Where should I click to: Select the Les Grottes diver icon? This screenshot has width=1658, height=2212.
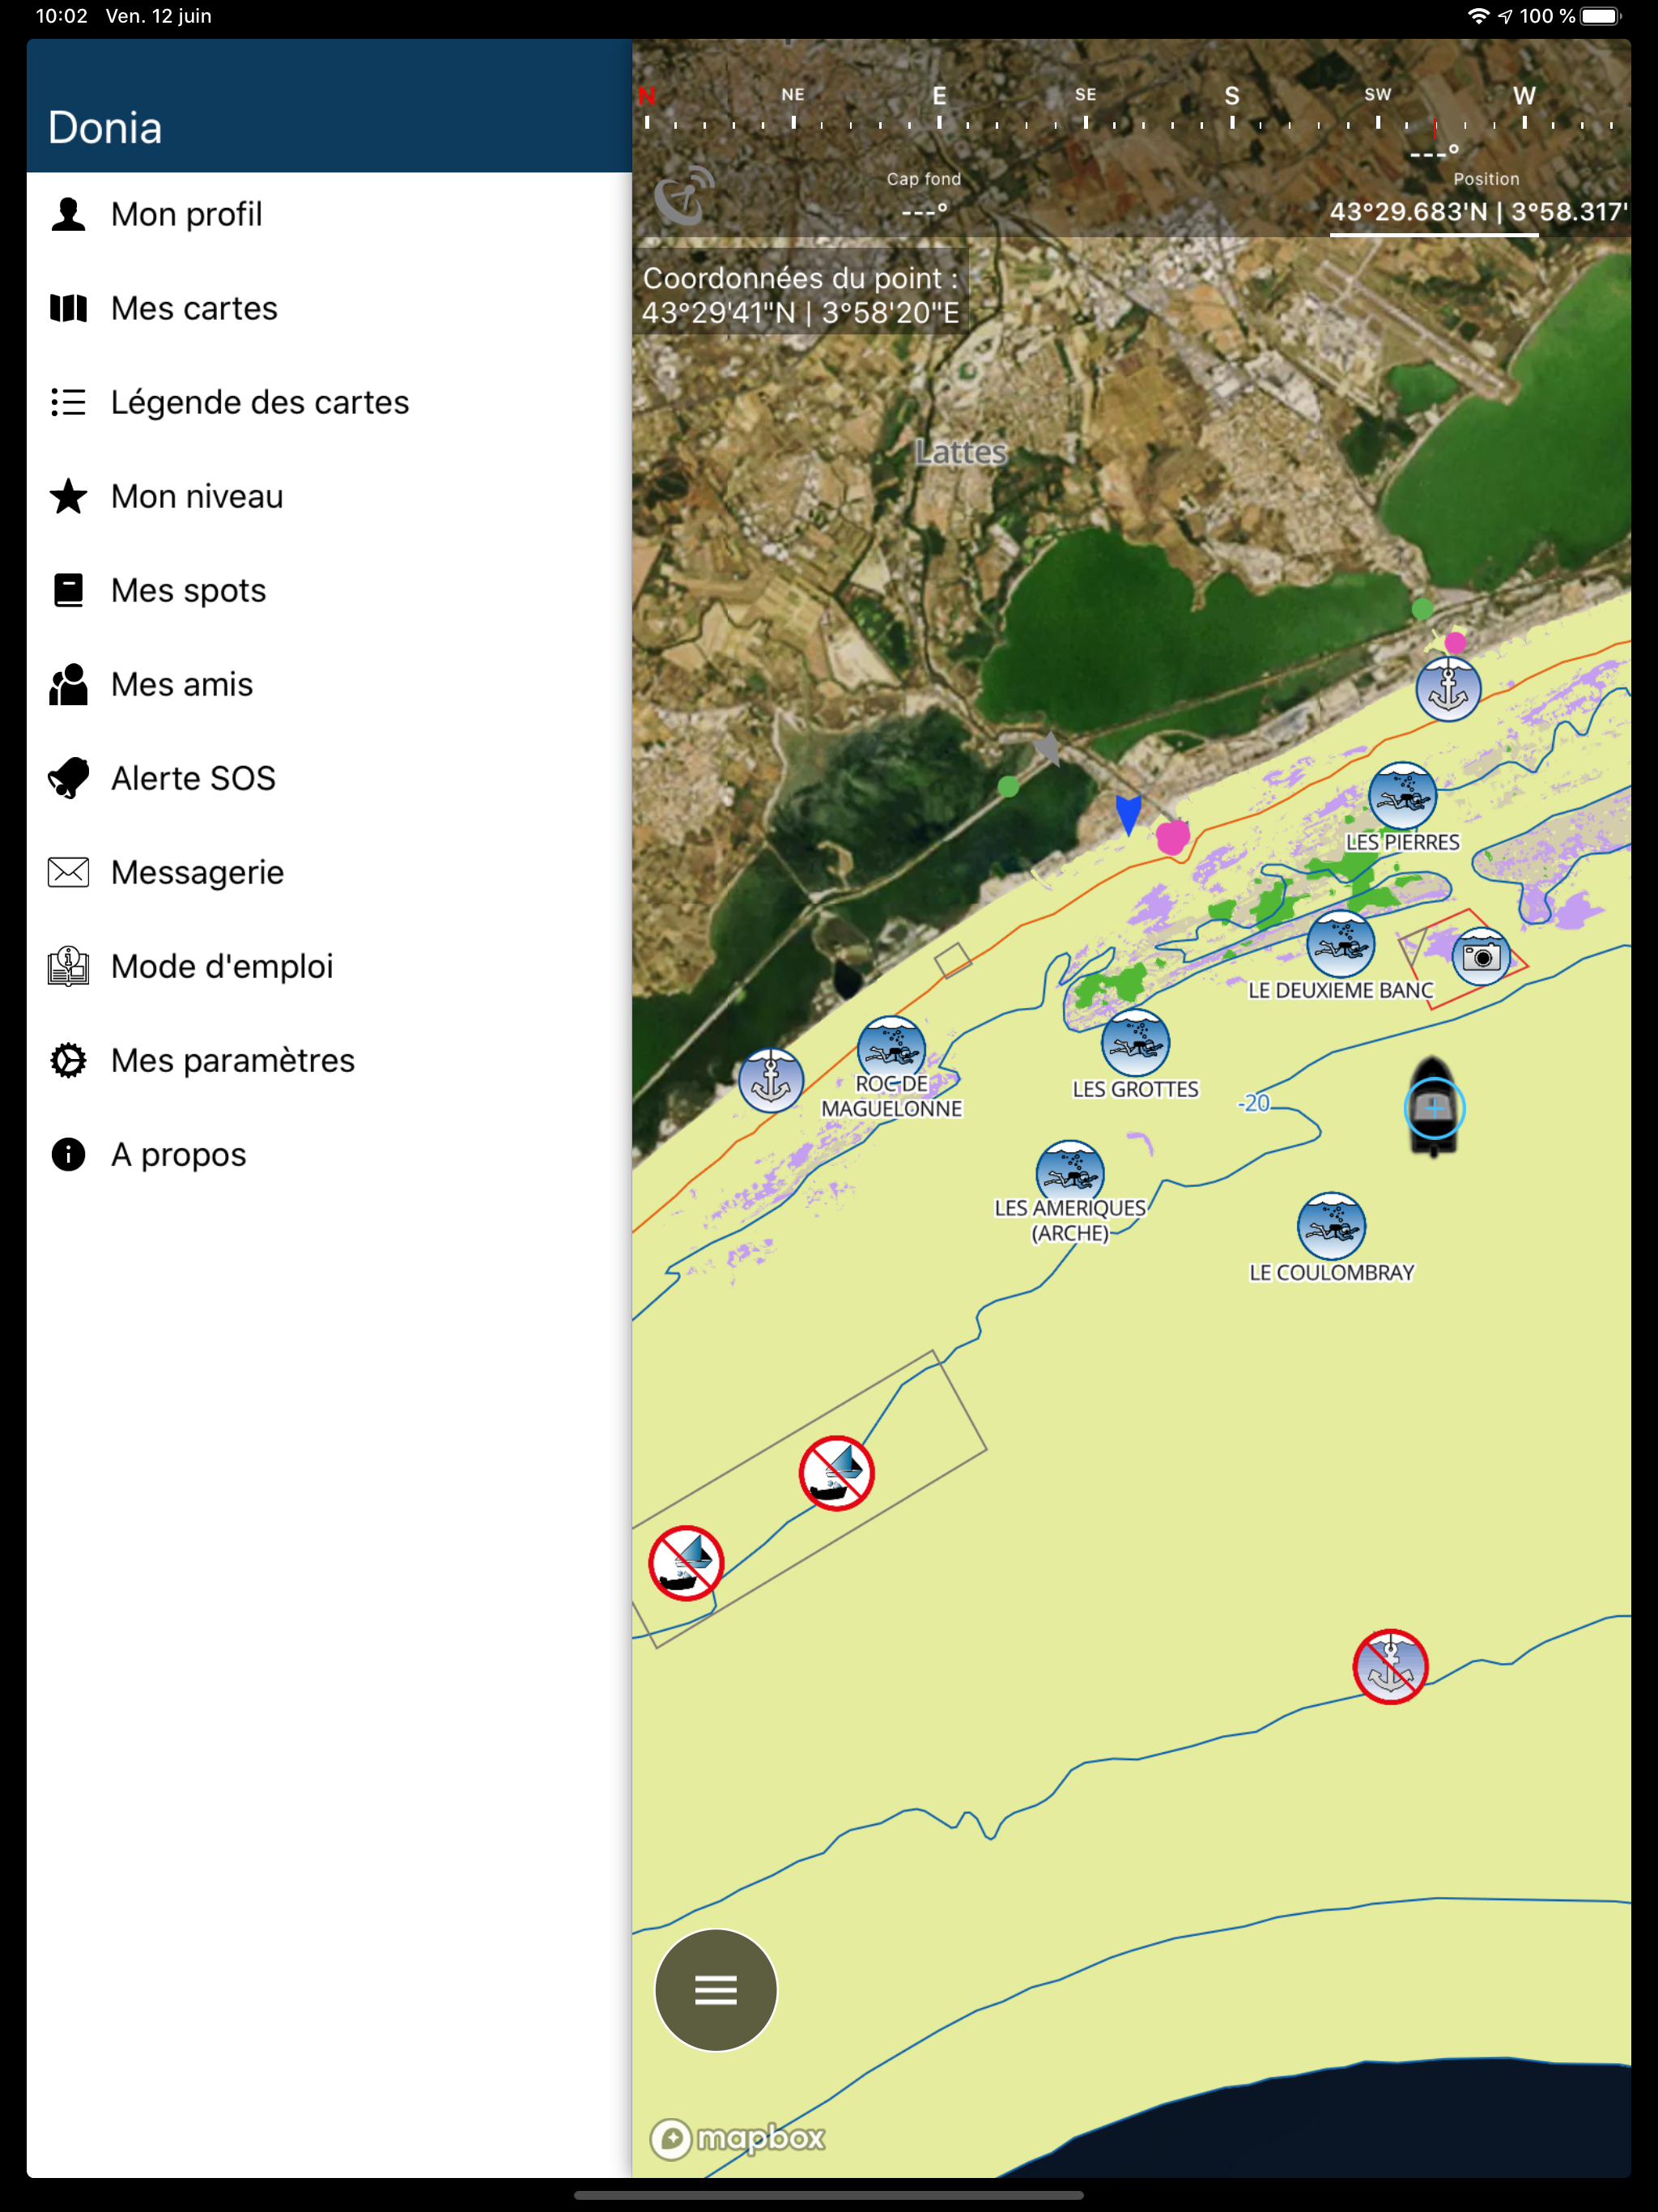click(1135, 1043)
